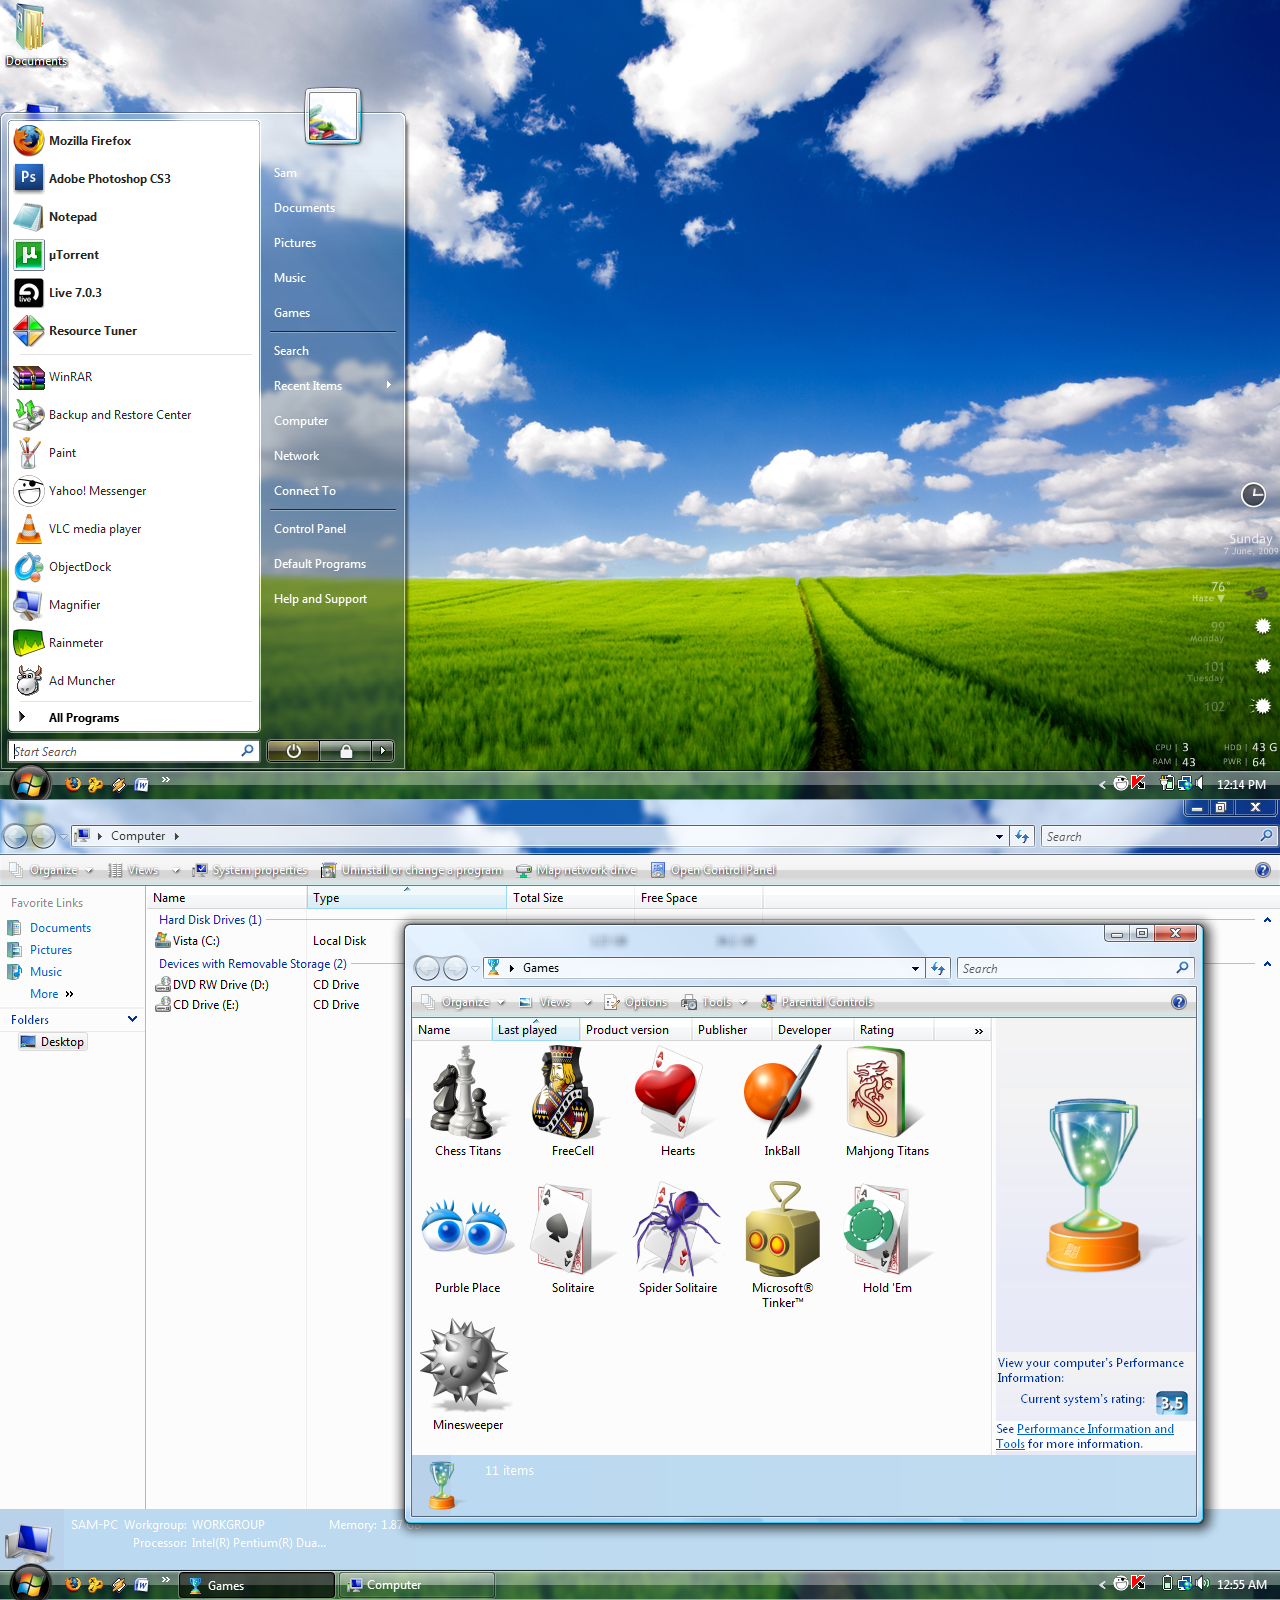Launch Adobe Photoshop CS3 from Start menu
Viewport: 1280px width, 1600px height.
tap(134, 179)
